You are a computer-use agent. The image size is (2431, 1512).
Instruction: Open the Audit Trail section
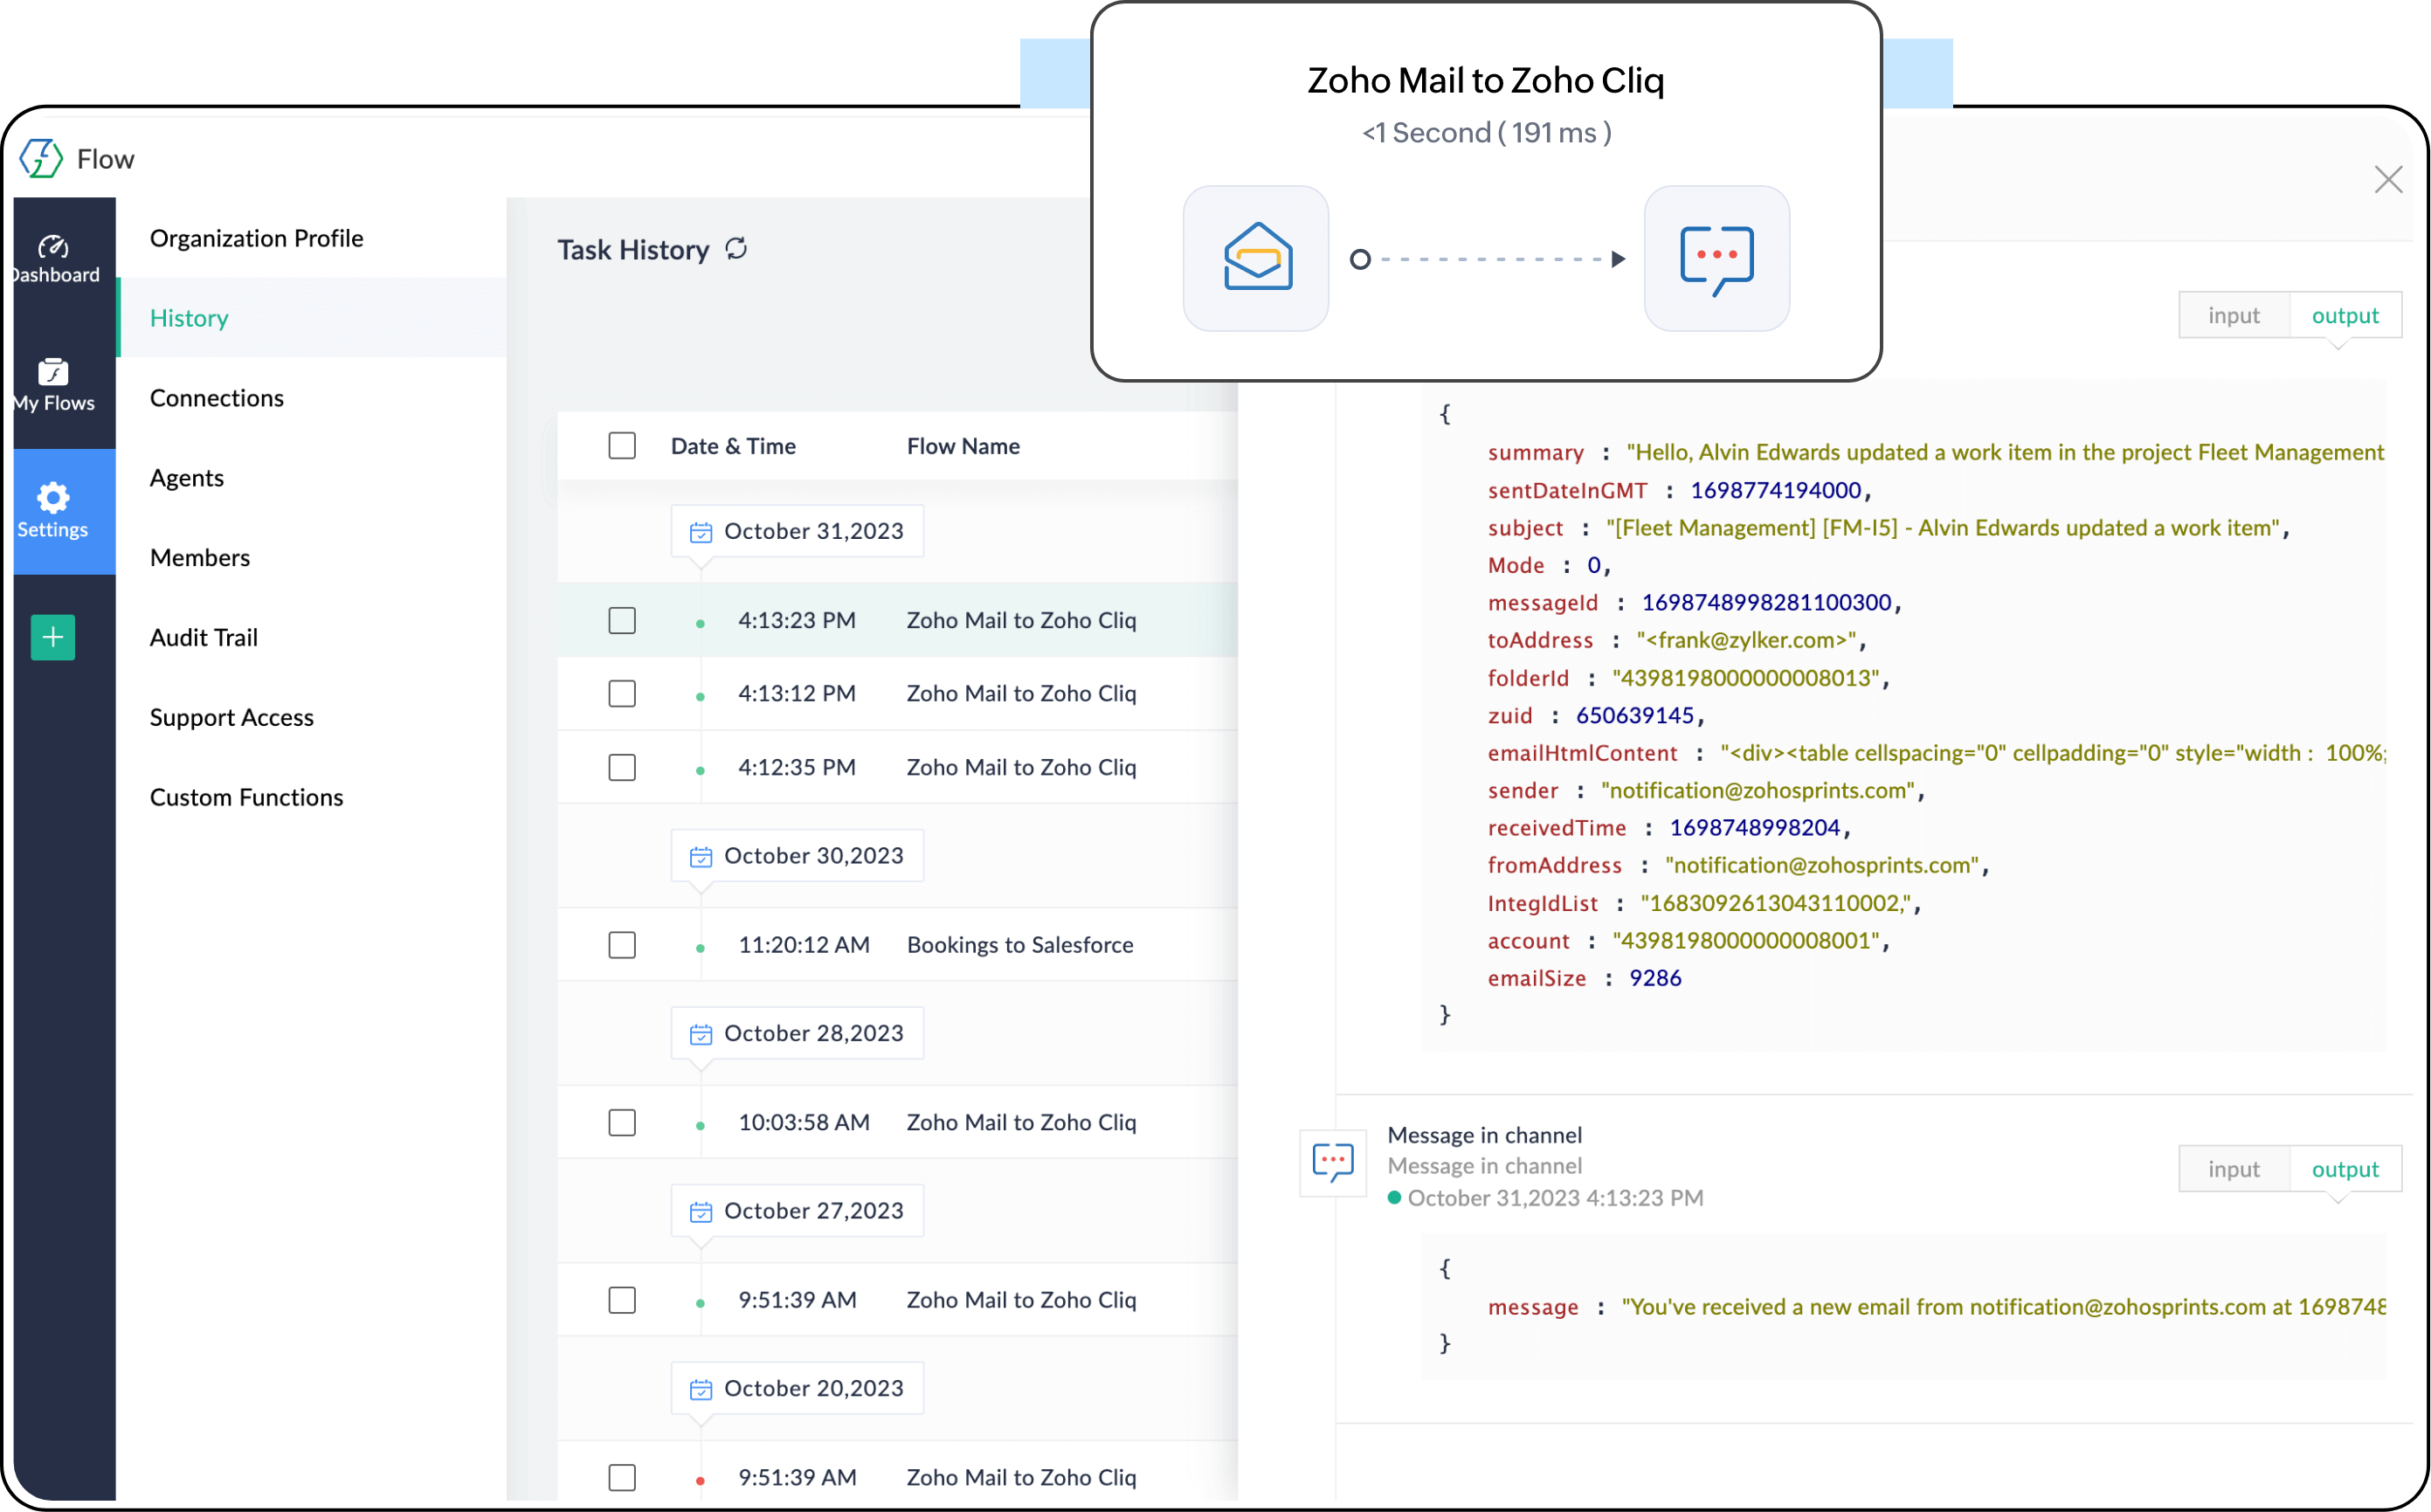(x=204, y=637)
